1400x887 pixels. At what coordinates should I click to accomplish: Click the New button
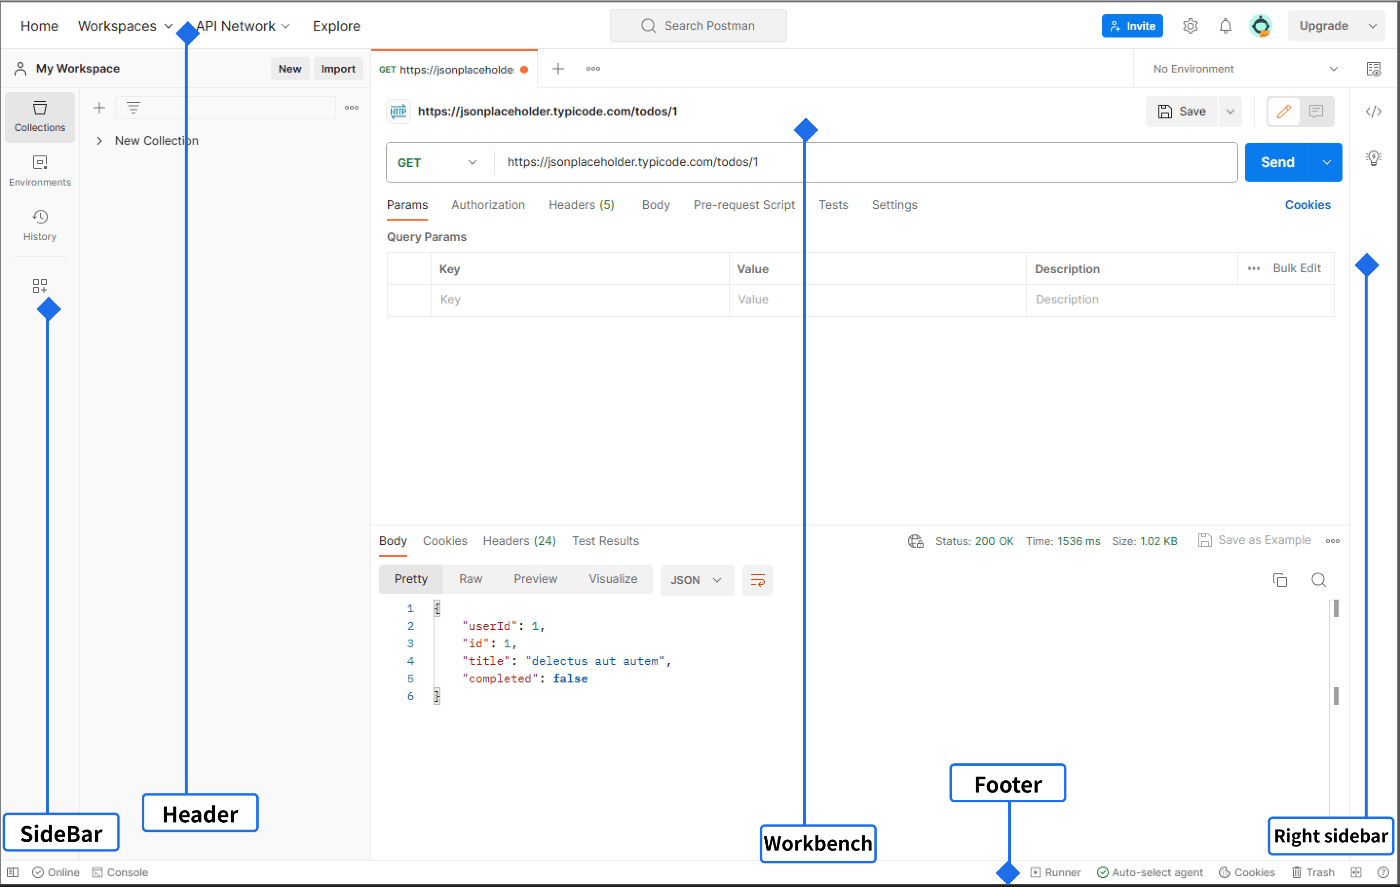(290, 69)
